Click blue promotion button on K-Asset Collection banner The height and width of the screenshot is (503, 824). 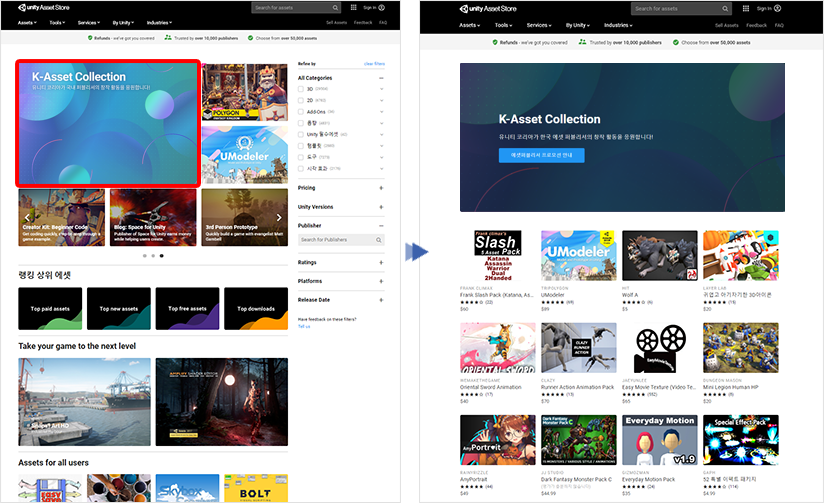click(x=541, y=155)
